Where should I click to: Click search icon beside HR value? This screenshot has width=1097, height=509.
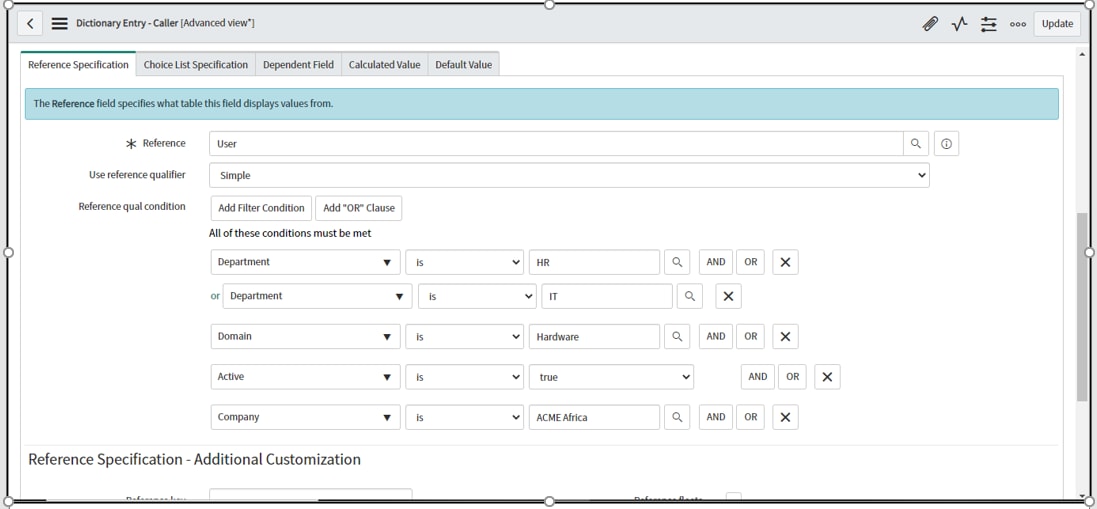677,263
